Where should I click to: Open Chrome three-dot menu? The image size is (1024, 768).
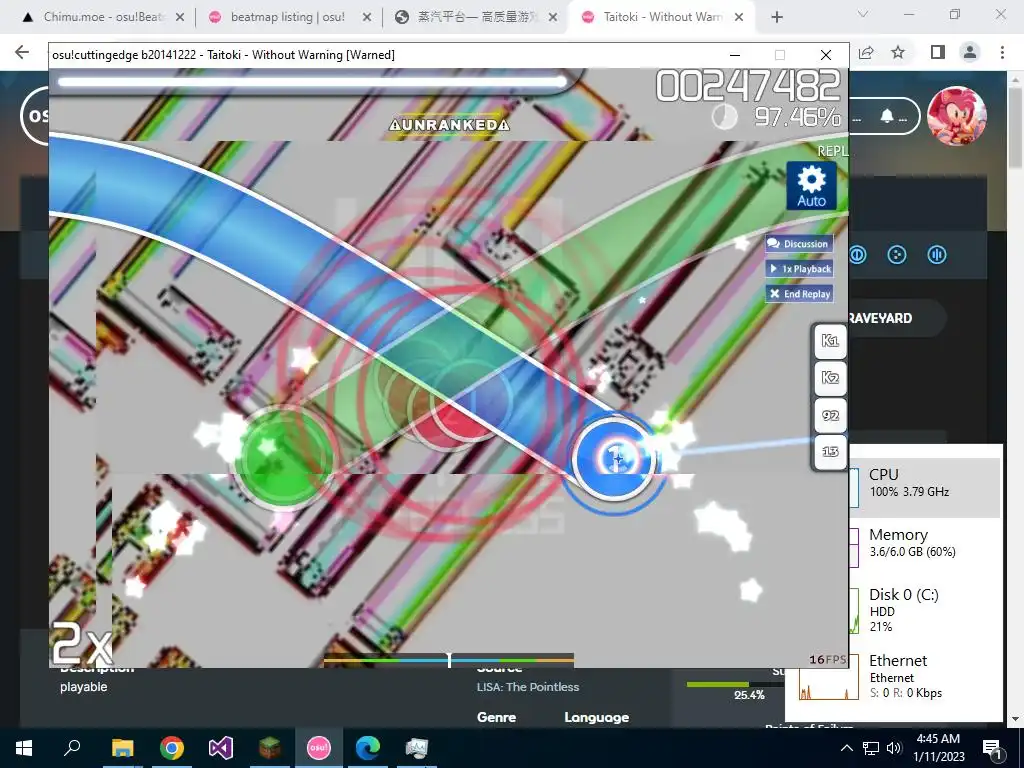point(1002,52)
